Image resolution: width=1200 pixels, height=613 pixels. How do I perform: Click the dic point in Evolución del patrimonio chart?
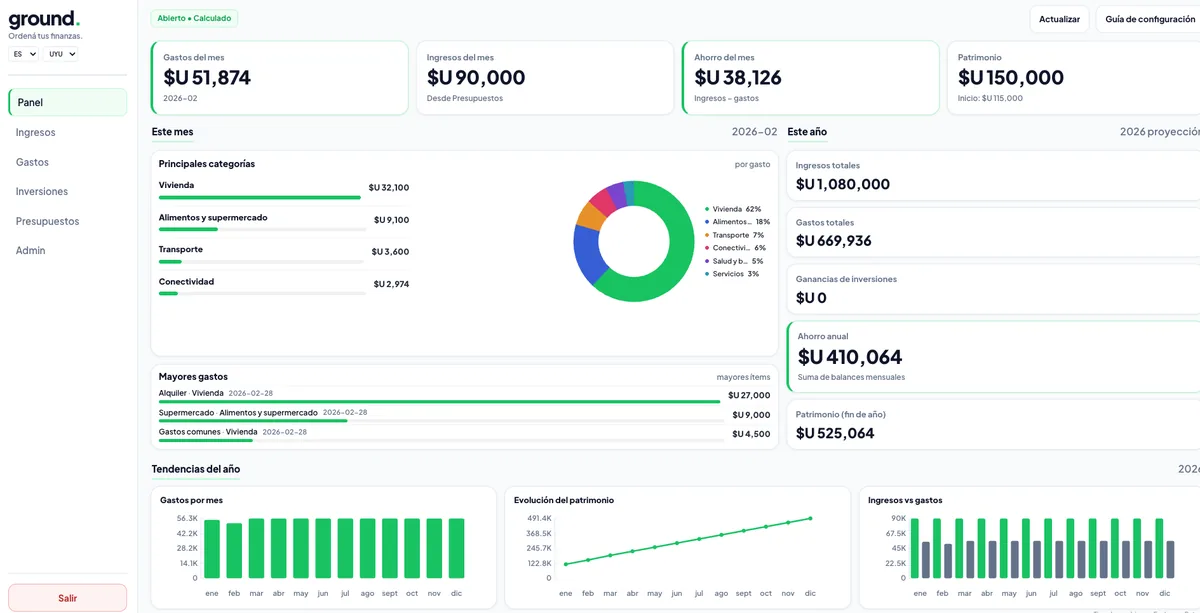tap(810, 518)
